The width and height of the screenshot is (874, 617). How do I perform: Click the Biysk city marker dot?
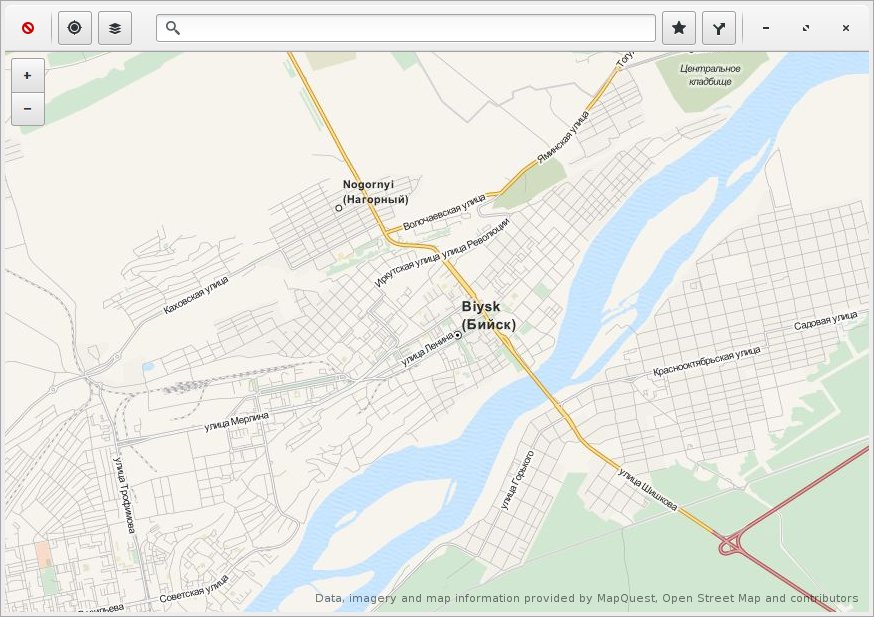[458, 335]
